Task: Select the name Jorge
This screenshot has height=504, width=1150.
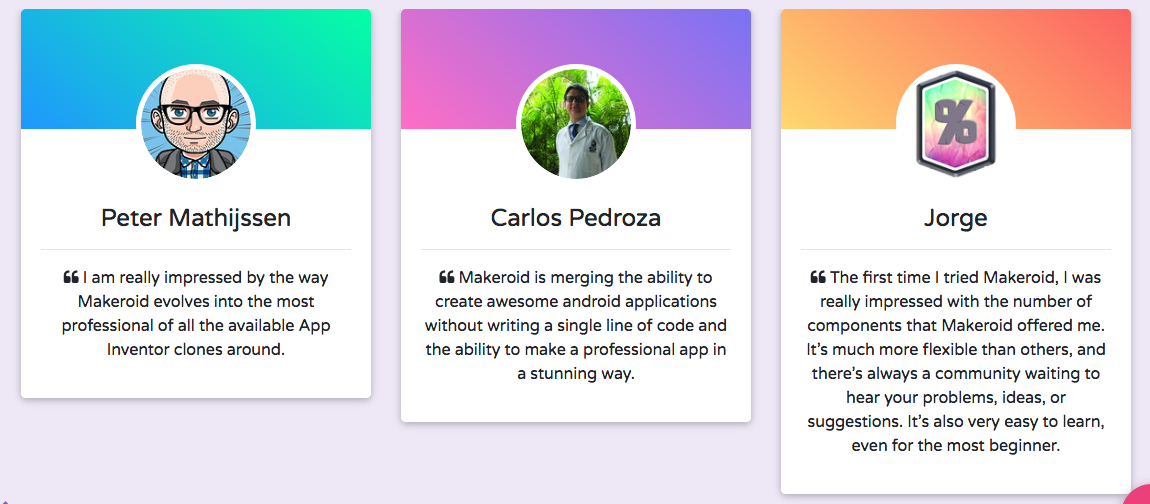Action: (x=956, y=217)
